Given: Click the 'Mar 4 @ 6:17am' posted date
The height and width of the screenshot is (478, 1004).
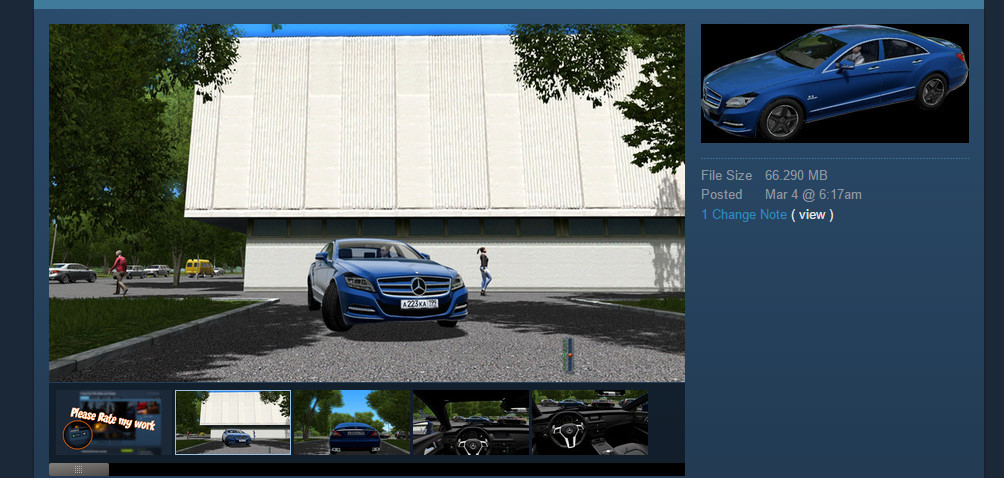Looking at the screenshot, I should [813, 195].
